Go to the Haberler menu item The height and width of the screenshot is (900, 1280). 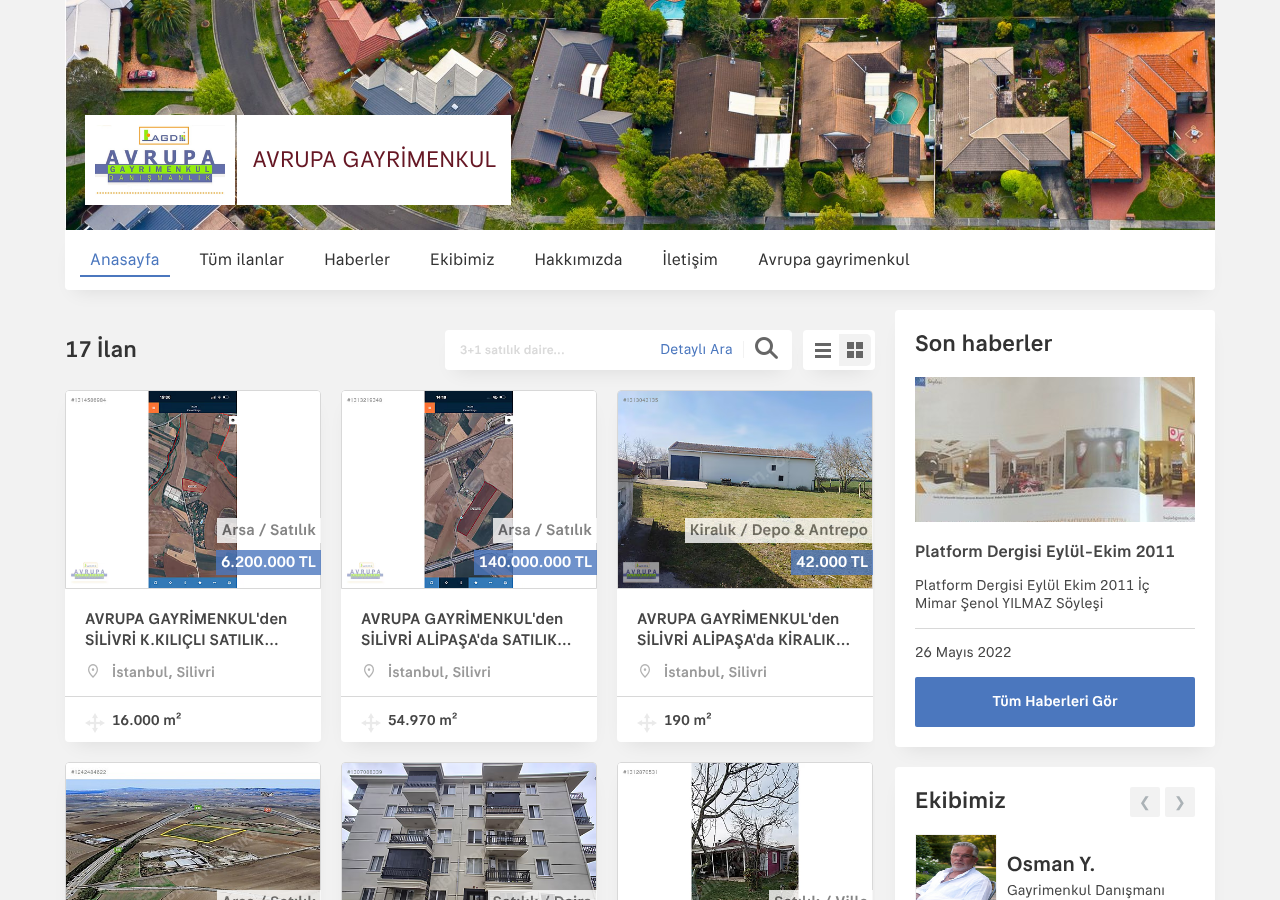click(357, 260)
